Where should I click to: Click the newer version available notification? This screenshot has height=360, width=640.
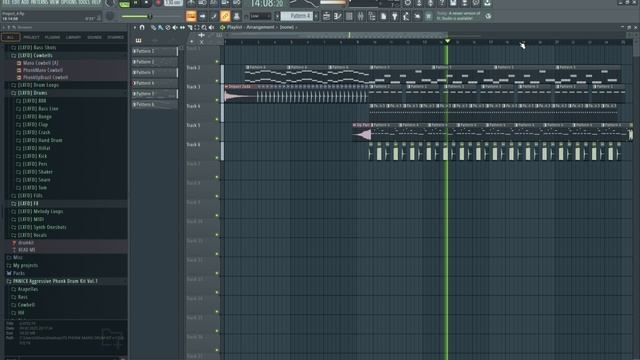(459, 16)
